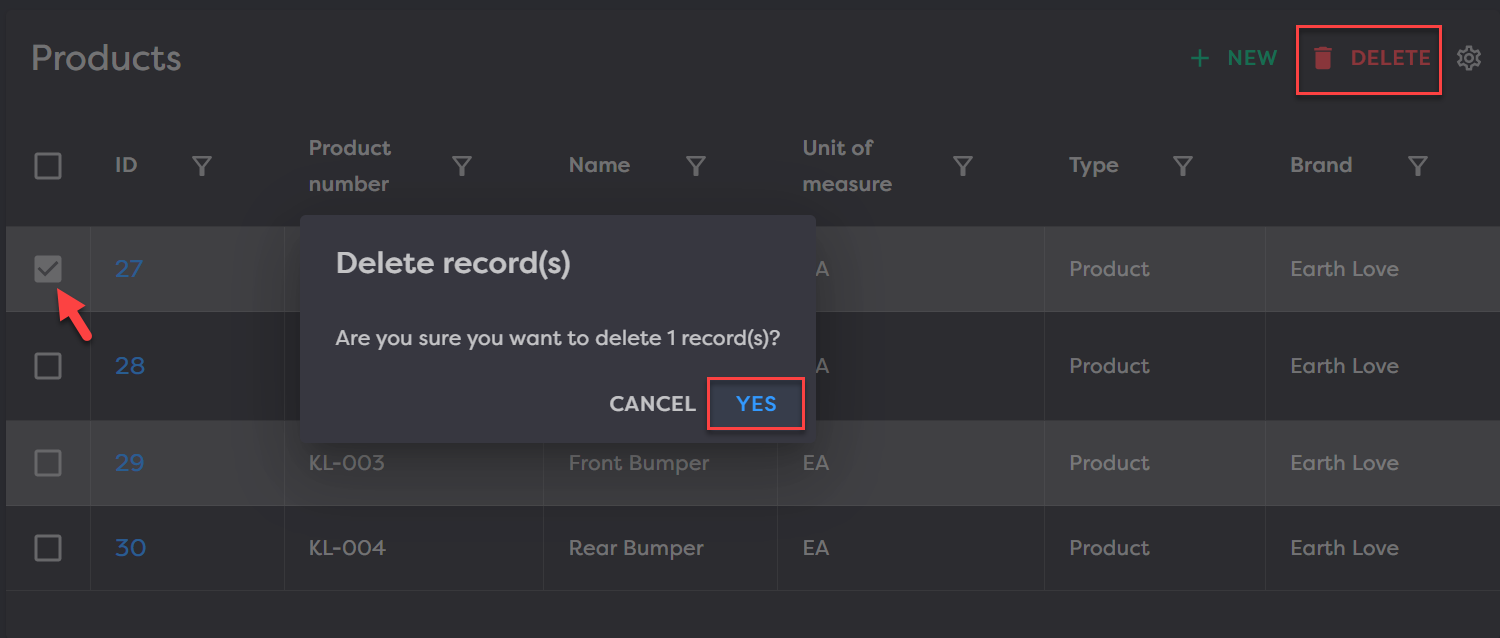
Task: Open the Unit of measure filter
Action: (962, 166)
